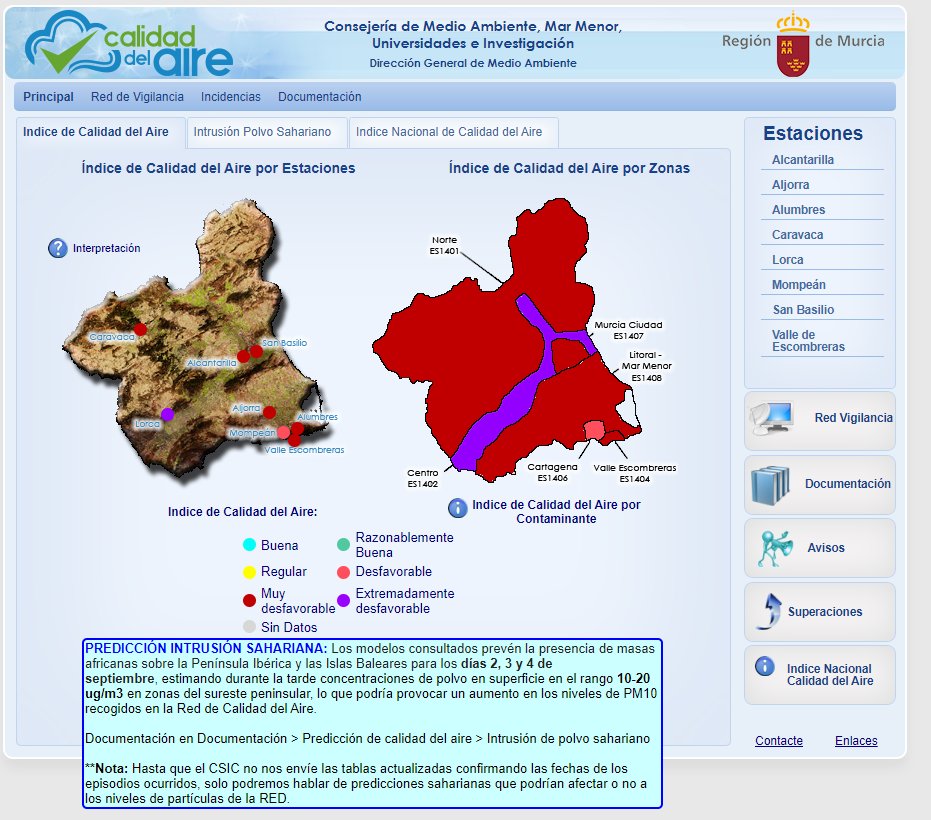Switch to the Intrusión Polvo Sahariano tab
This screenshot has height=820, width=931.
click(266, 131)
